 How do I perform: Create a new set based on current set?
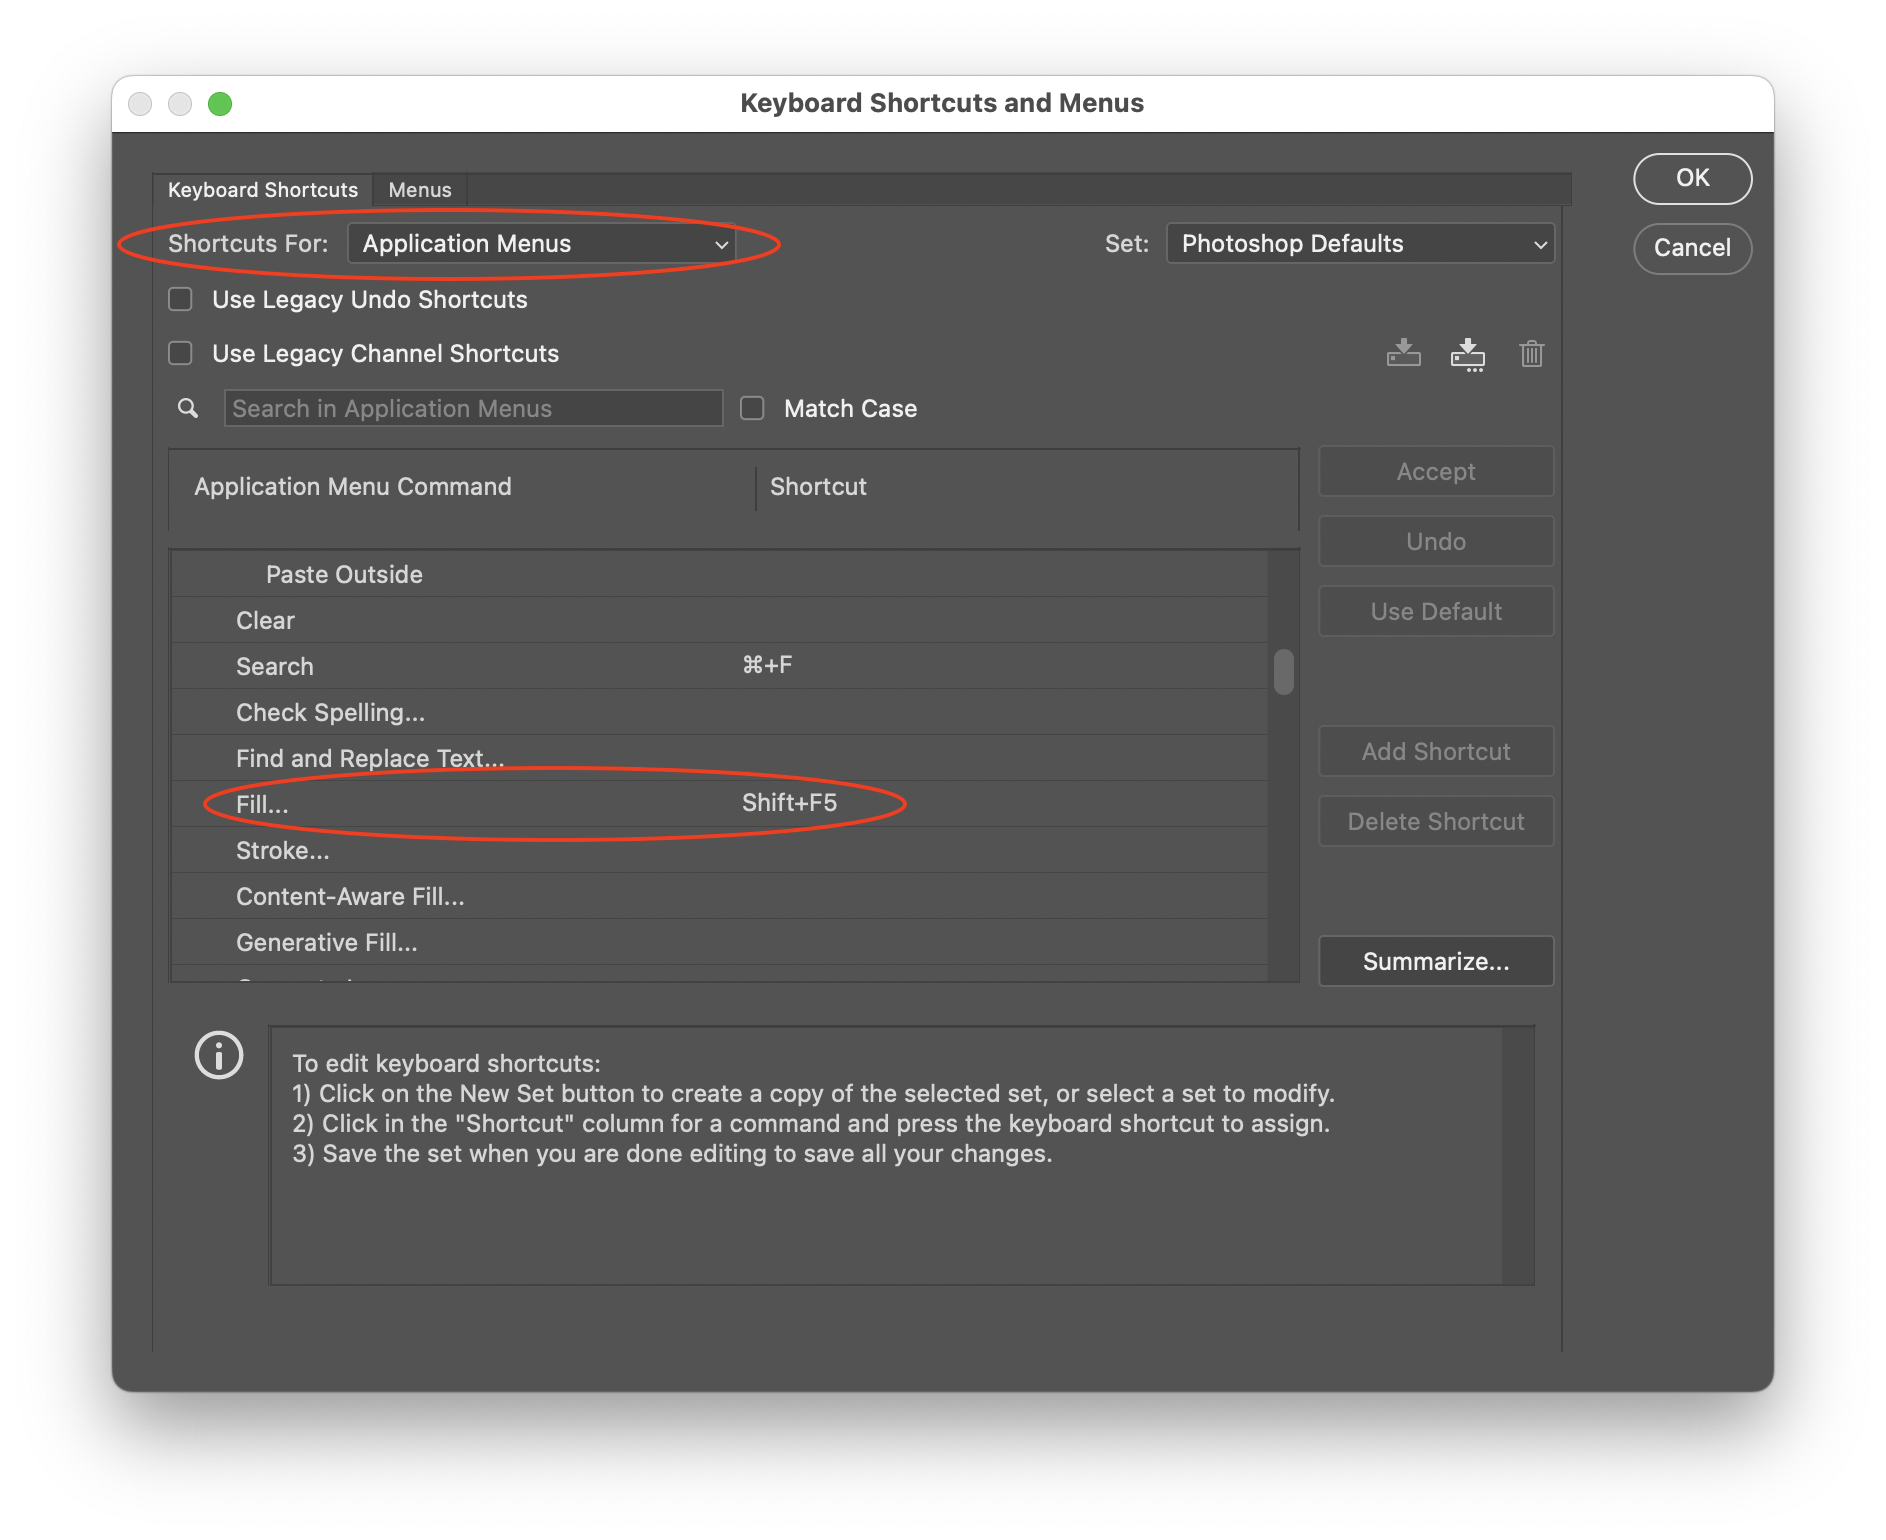point(1468,353)
